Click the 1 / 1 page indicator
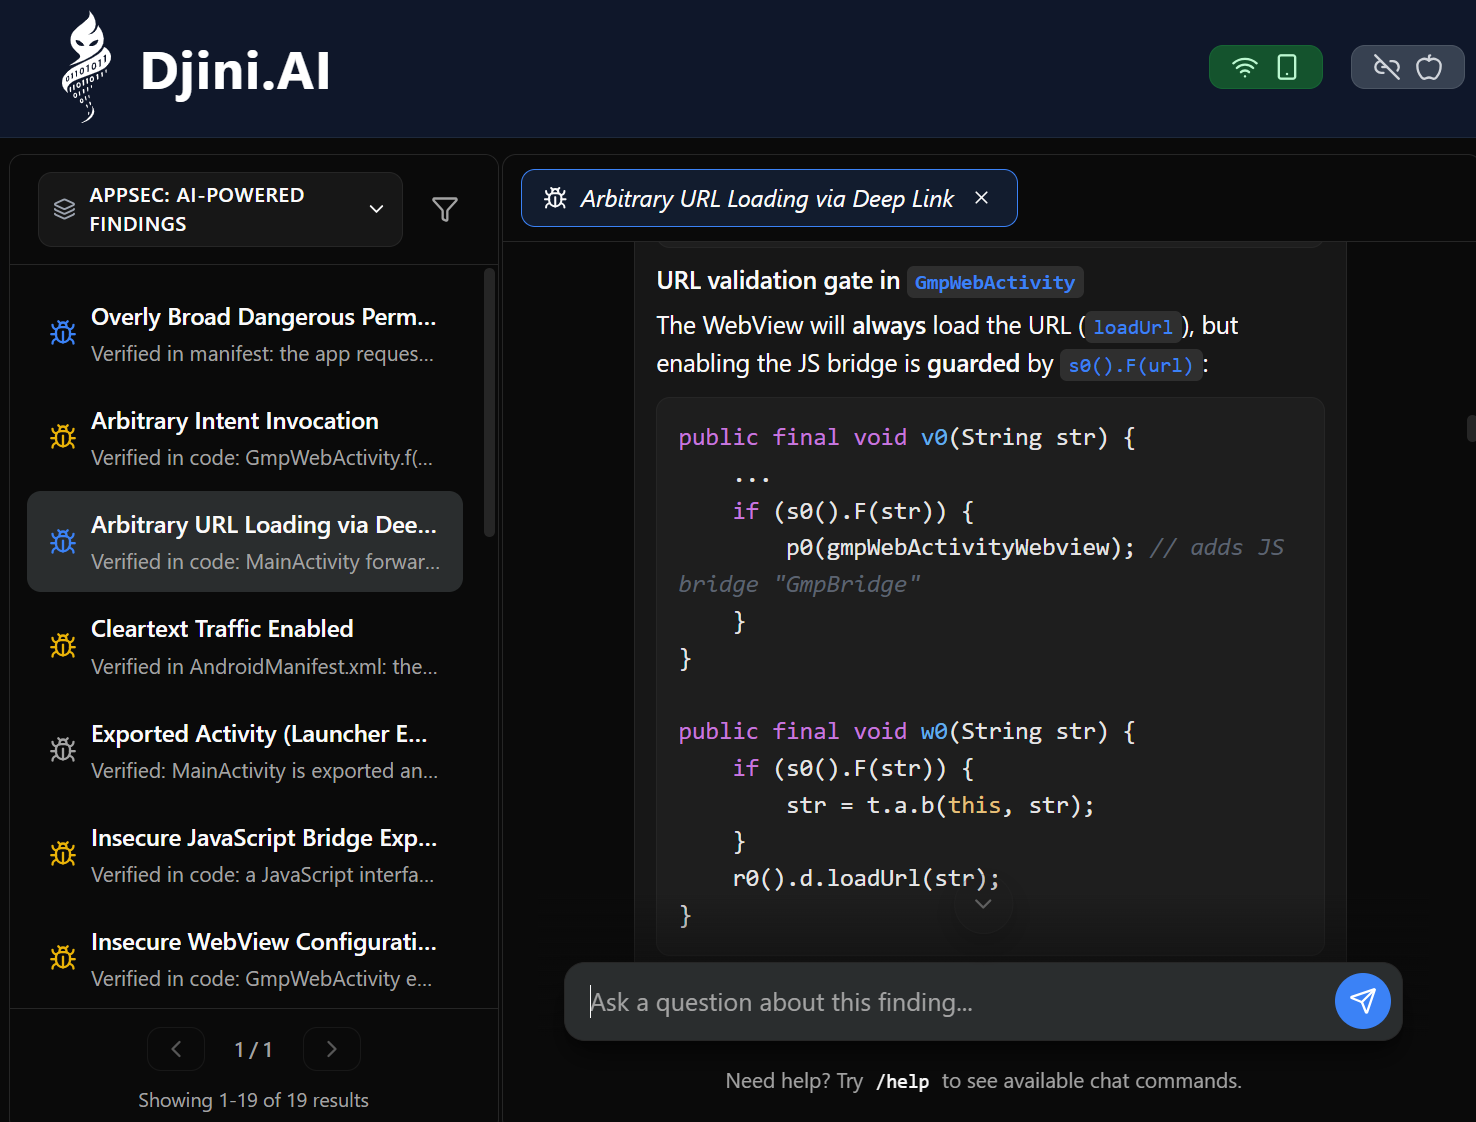 [254, 1049]
